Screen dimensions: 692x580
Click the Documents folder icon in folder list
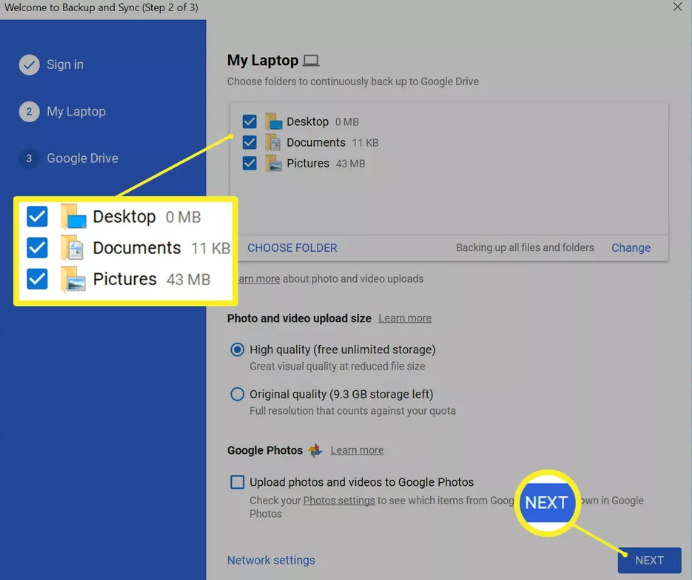274,143
